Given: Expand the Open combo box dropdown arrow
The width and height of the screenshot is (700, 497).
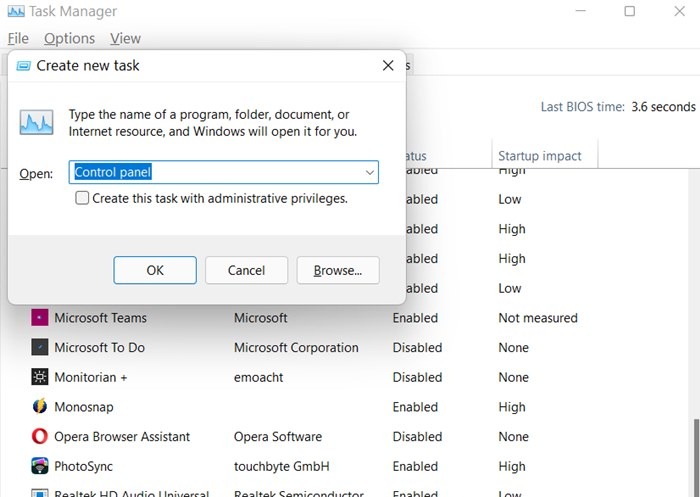Looking at the screenshot, I should [x=369, y=173].
